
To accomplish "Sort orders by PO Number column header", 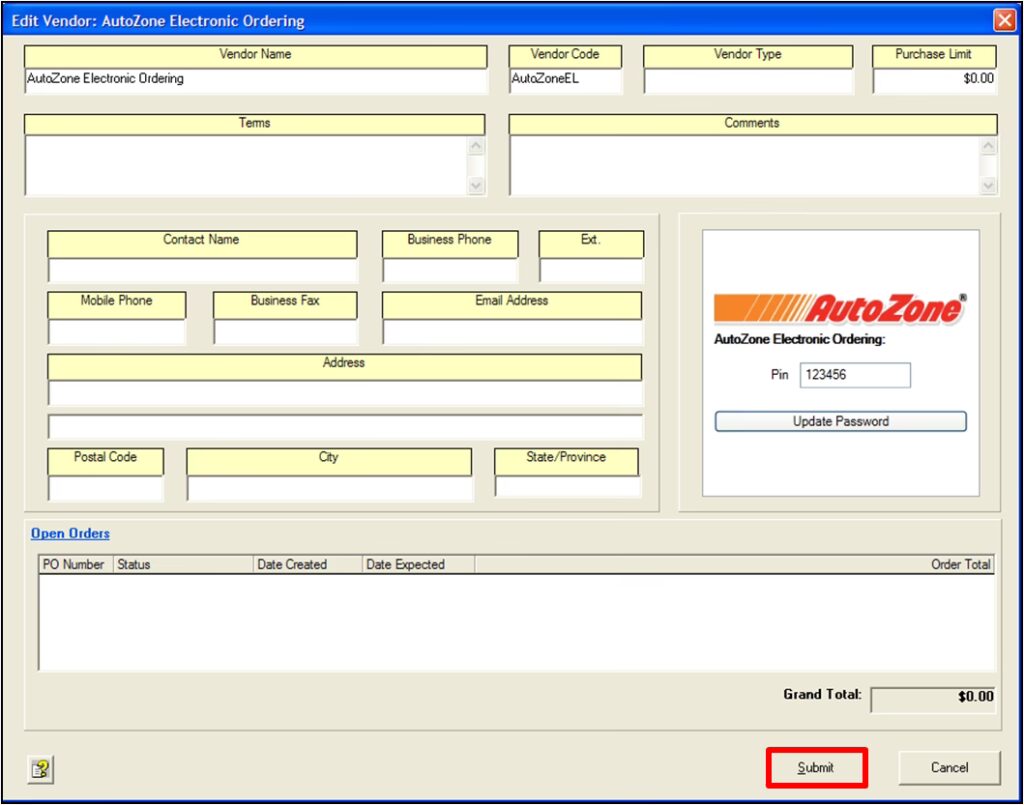I will pyautogui.click(x=74, y=565).
